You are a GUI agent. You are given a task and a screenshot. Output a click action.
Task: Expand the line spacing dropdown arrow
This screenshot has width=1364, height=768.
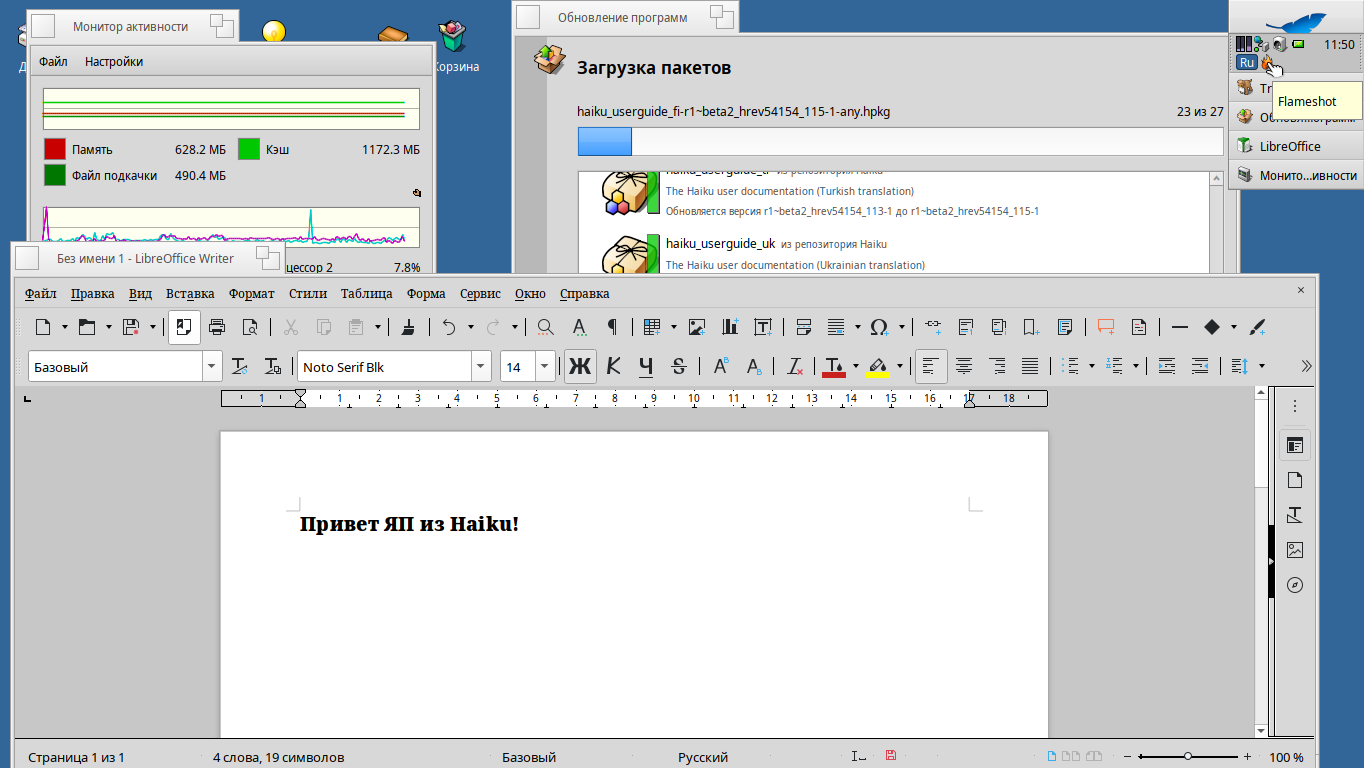(x=1262, y=367)
